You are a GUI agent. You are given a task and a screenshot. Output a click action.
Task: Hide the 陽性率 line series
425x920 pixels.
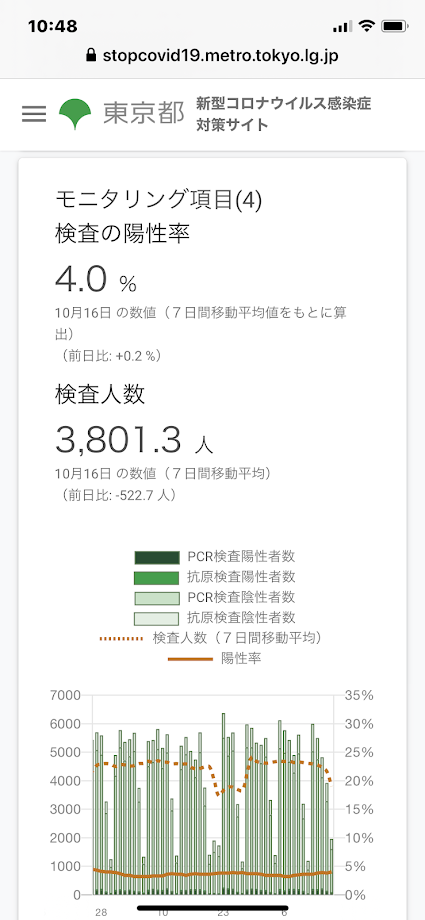click(x=215, y=658)
